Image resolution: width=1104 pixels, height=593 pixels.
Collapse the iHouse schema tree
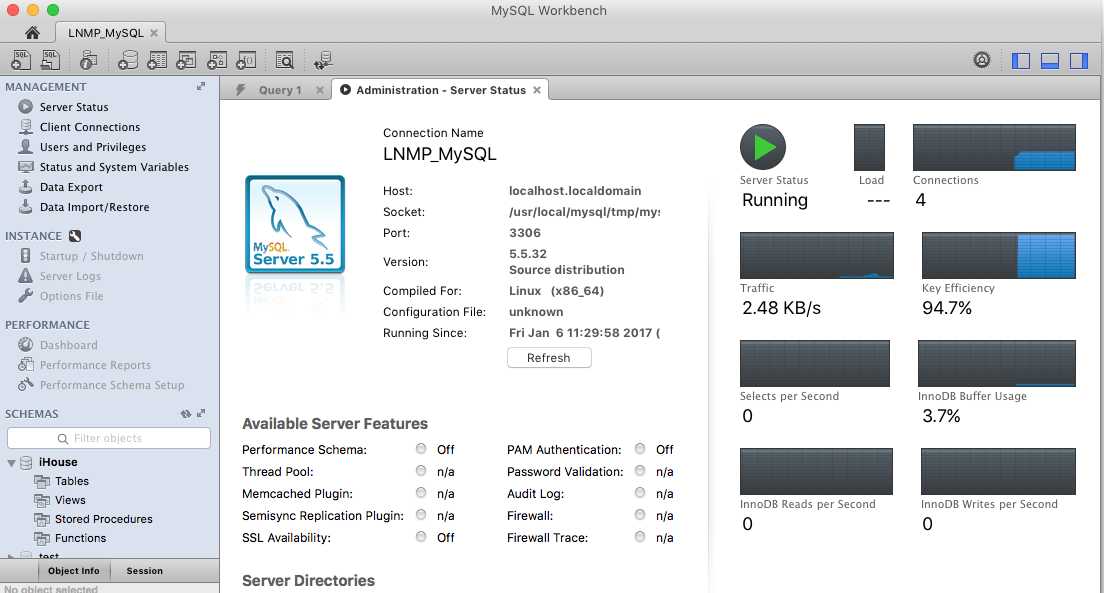(11, 463)
